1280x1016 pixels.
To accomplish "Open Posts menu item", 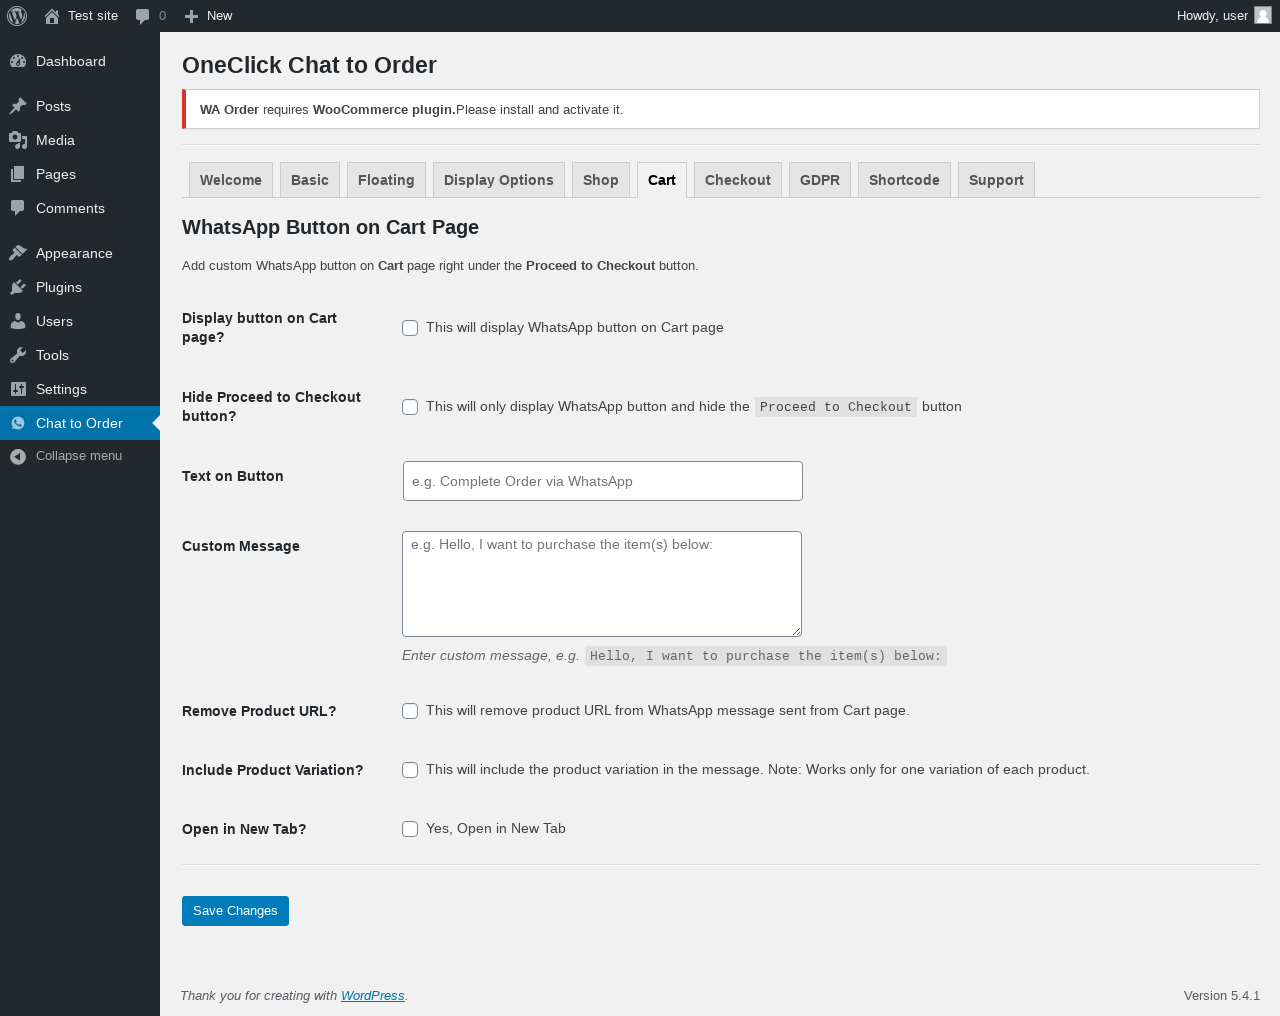I will (x=80, y=106).
